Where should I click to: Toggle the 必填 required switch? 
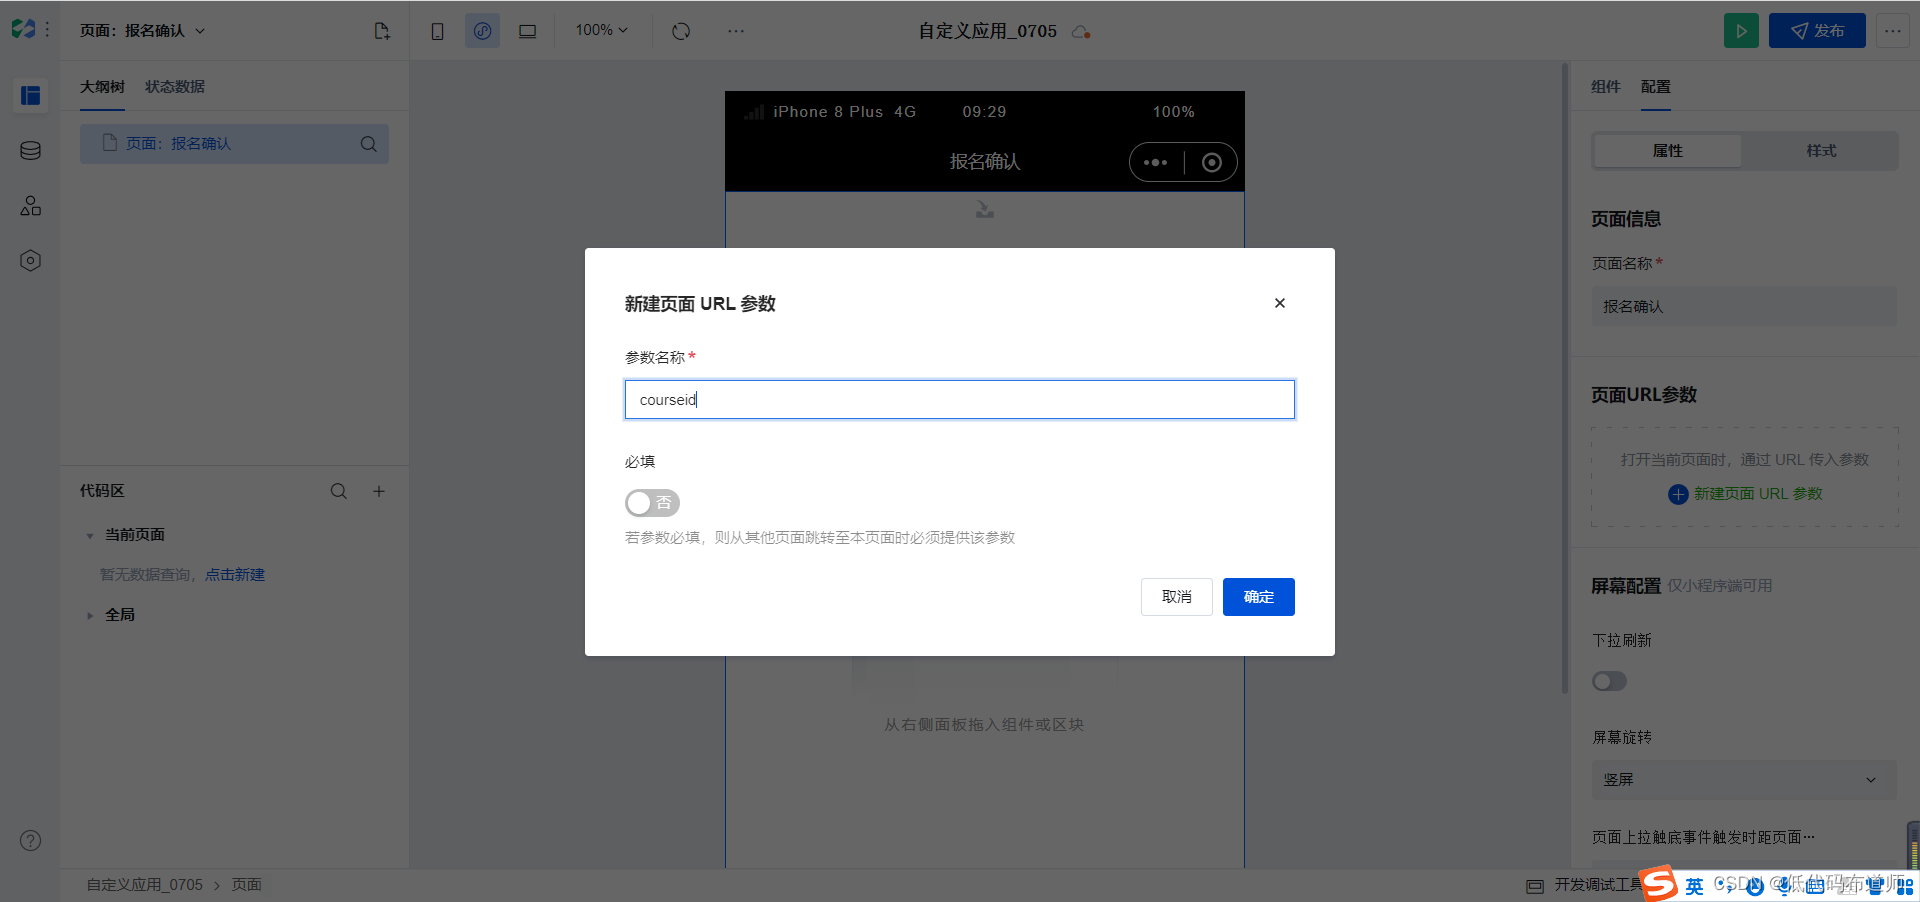click(652, 503)
